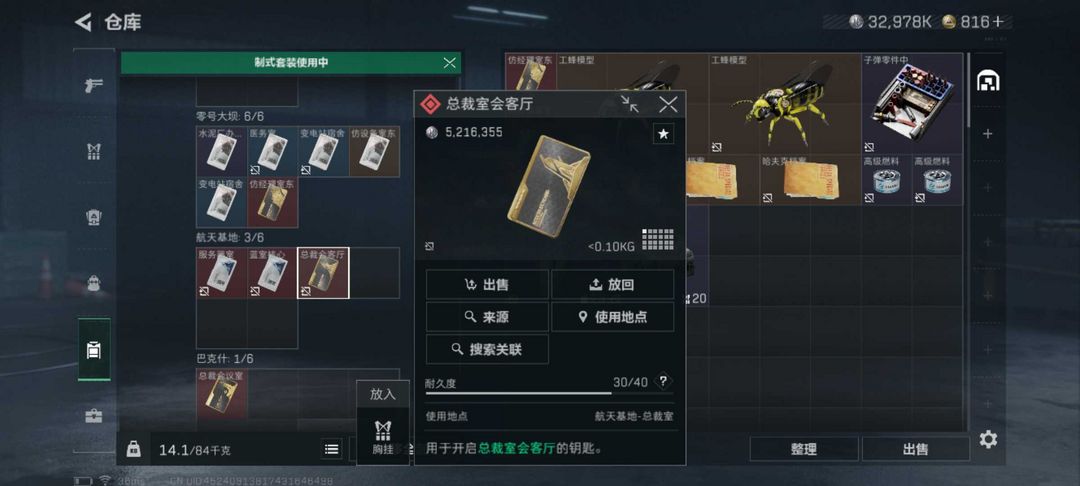Screen dimensions: 1080x486
Task: Click the 放回 button
Action: 612,284
